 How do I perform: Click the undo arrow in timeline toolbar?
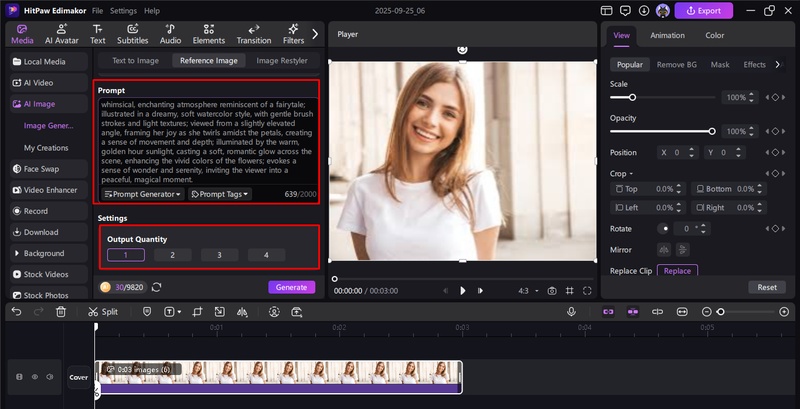point(17,312)
